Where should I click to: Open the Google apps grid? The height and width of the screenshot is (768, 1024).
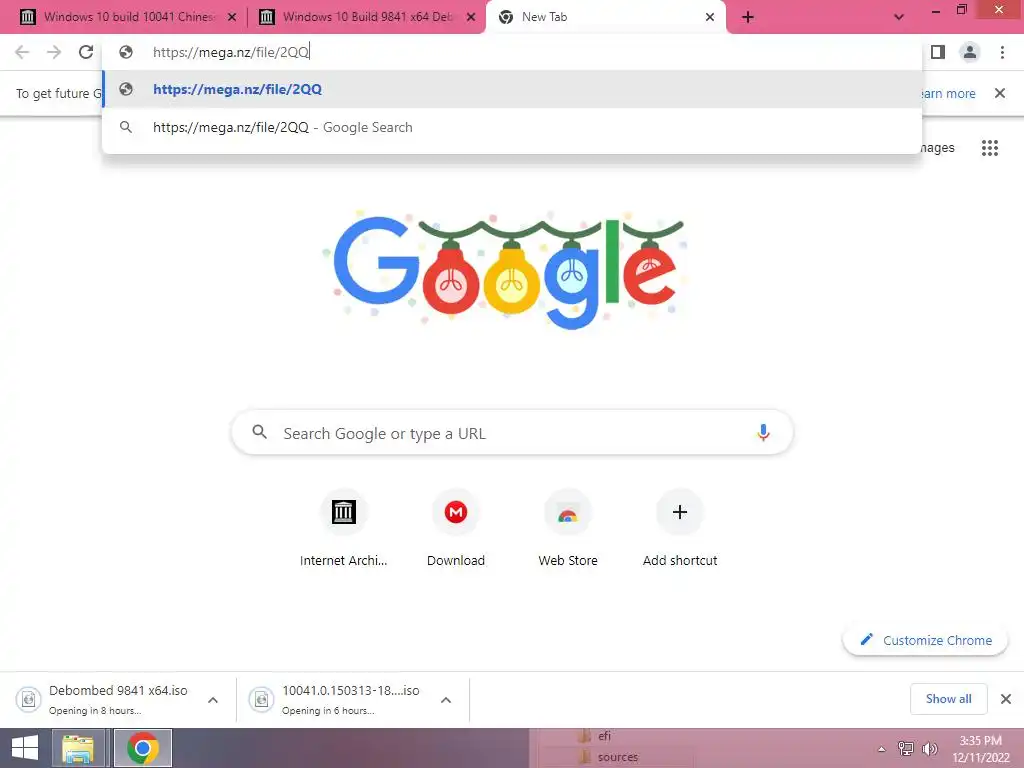pos(989,148)
